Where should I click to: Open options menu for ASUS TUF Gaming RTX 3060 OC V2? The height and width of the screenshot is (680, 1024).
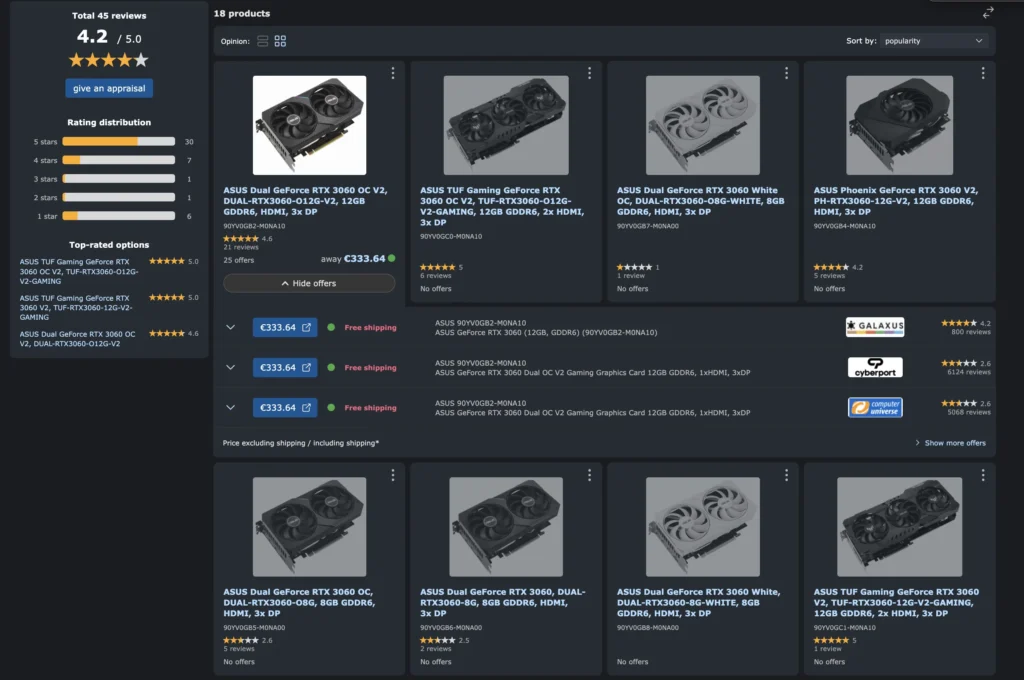pyautogui.click(x=589, y=73)
